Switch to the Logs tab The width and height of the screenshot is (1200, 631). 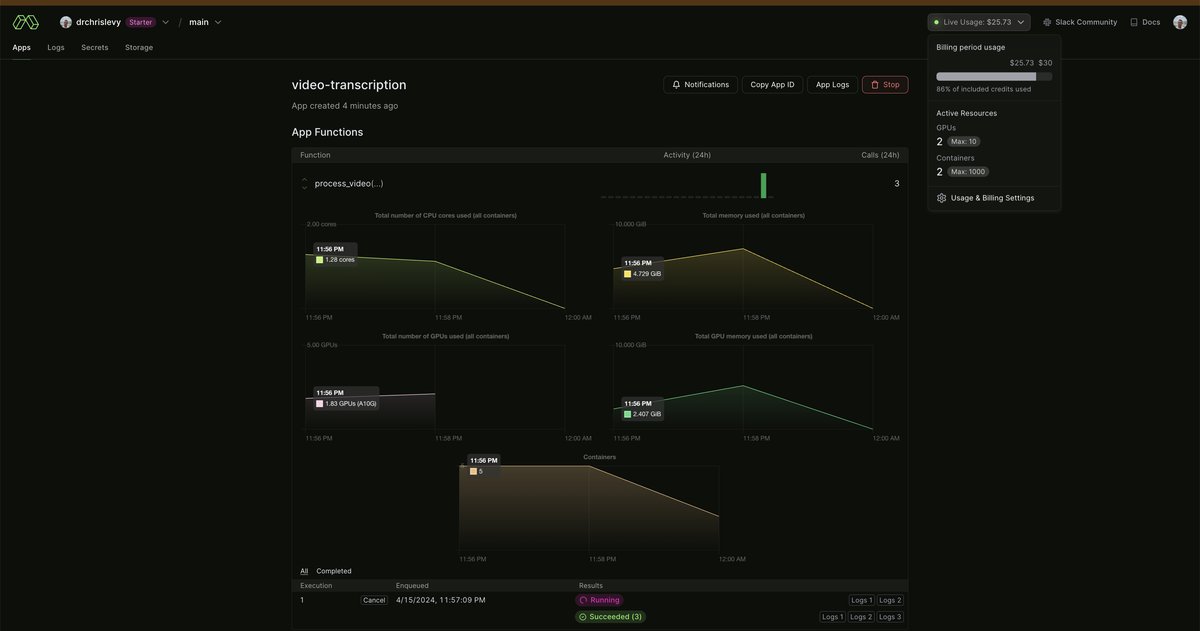click(56, 47)
